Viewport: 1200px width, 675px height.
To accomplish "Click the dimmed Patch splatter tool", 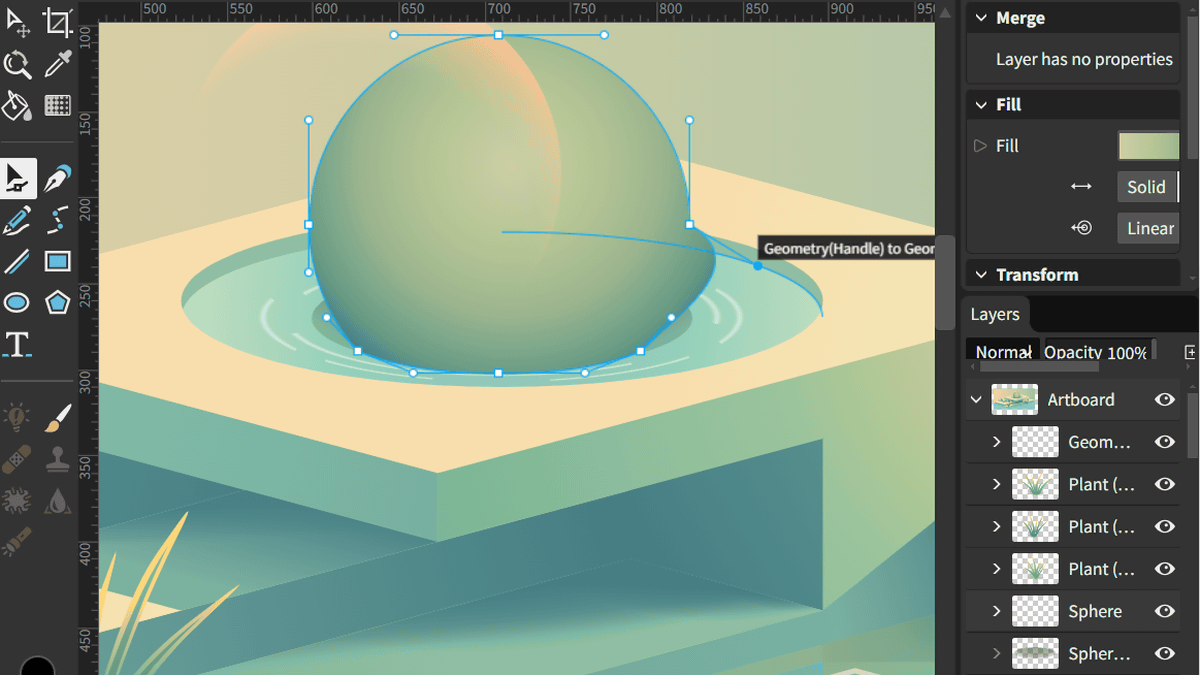I will [18, 500].
